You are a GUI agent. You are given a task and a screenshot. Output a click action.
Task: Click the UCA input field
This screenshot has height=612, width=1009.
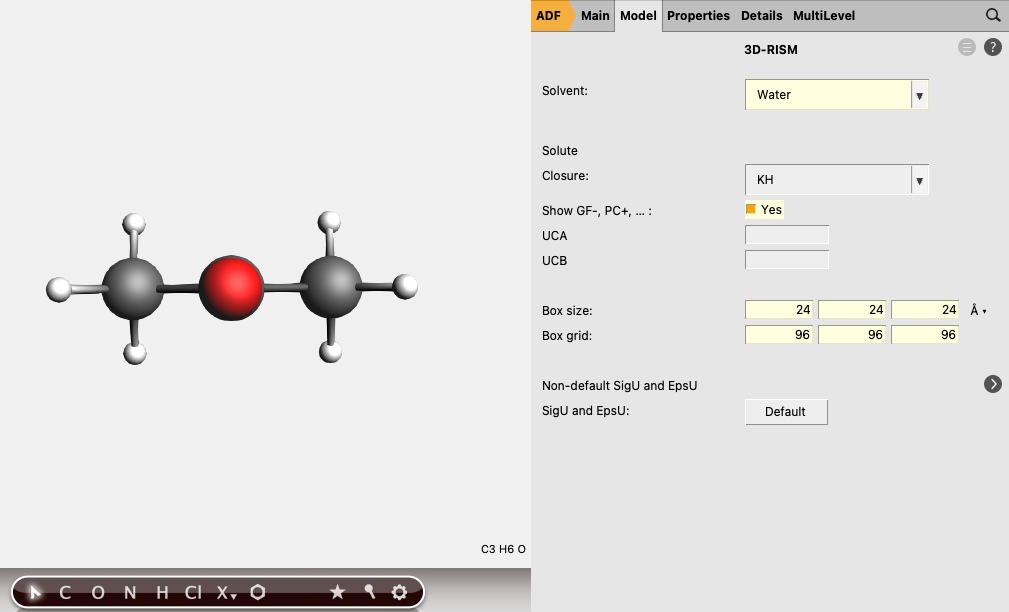[x=787, y=235]
